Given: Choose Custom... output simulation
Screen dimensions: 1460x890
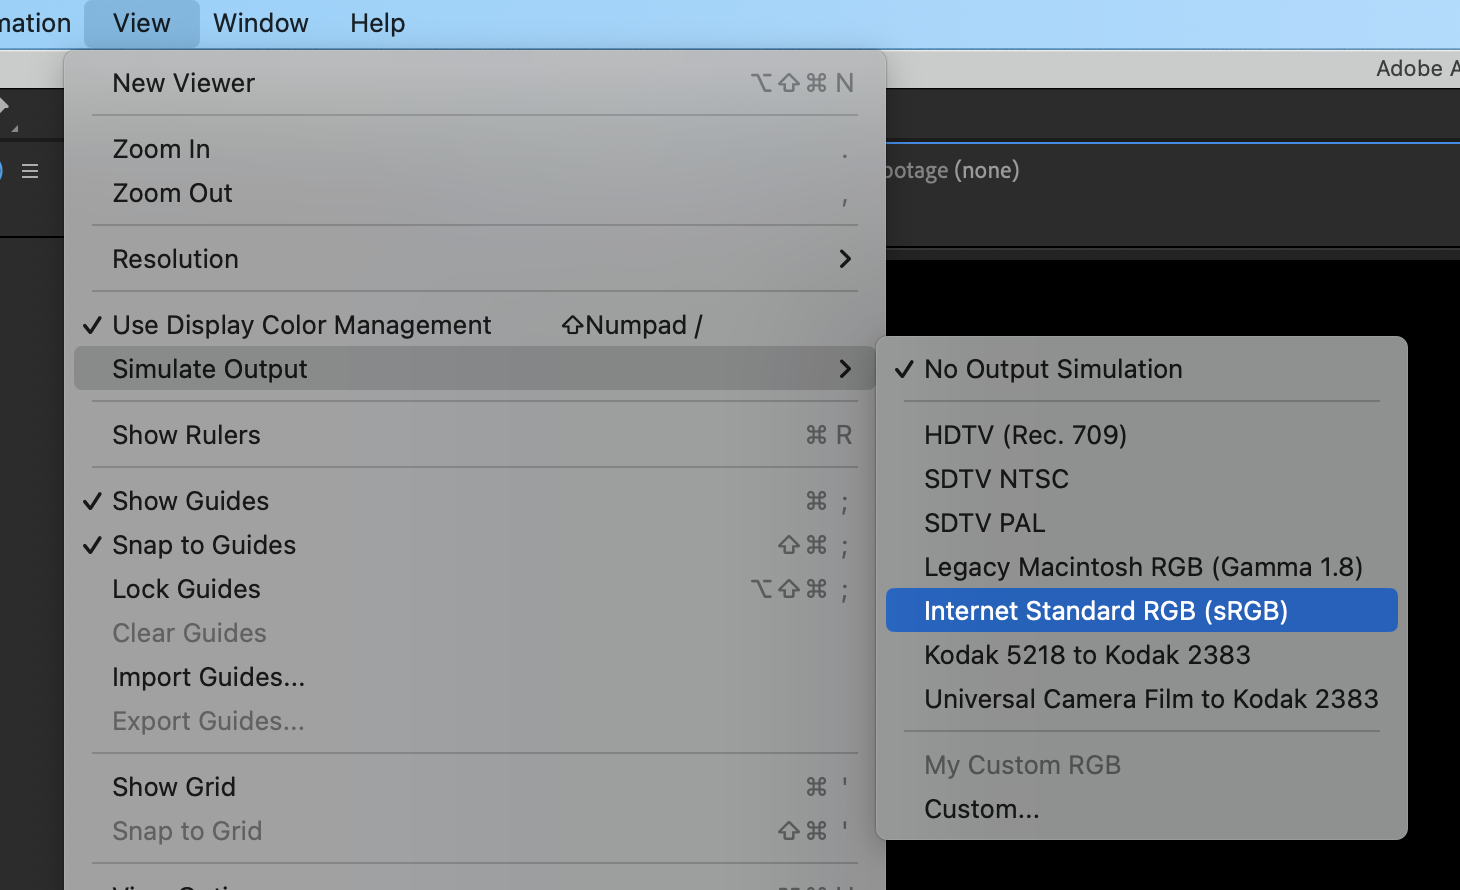Looking at the screenshot, I should (x=981, y=808).
